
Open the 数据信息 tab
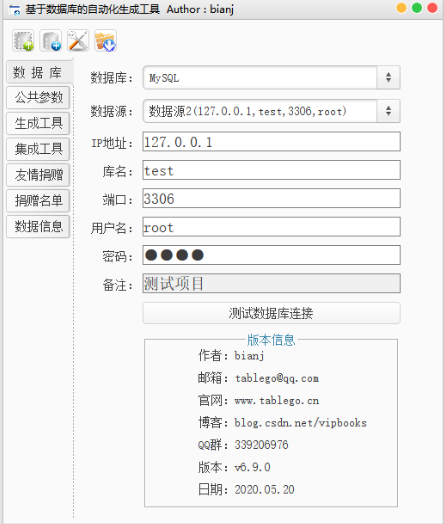tap(38, 226)
